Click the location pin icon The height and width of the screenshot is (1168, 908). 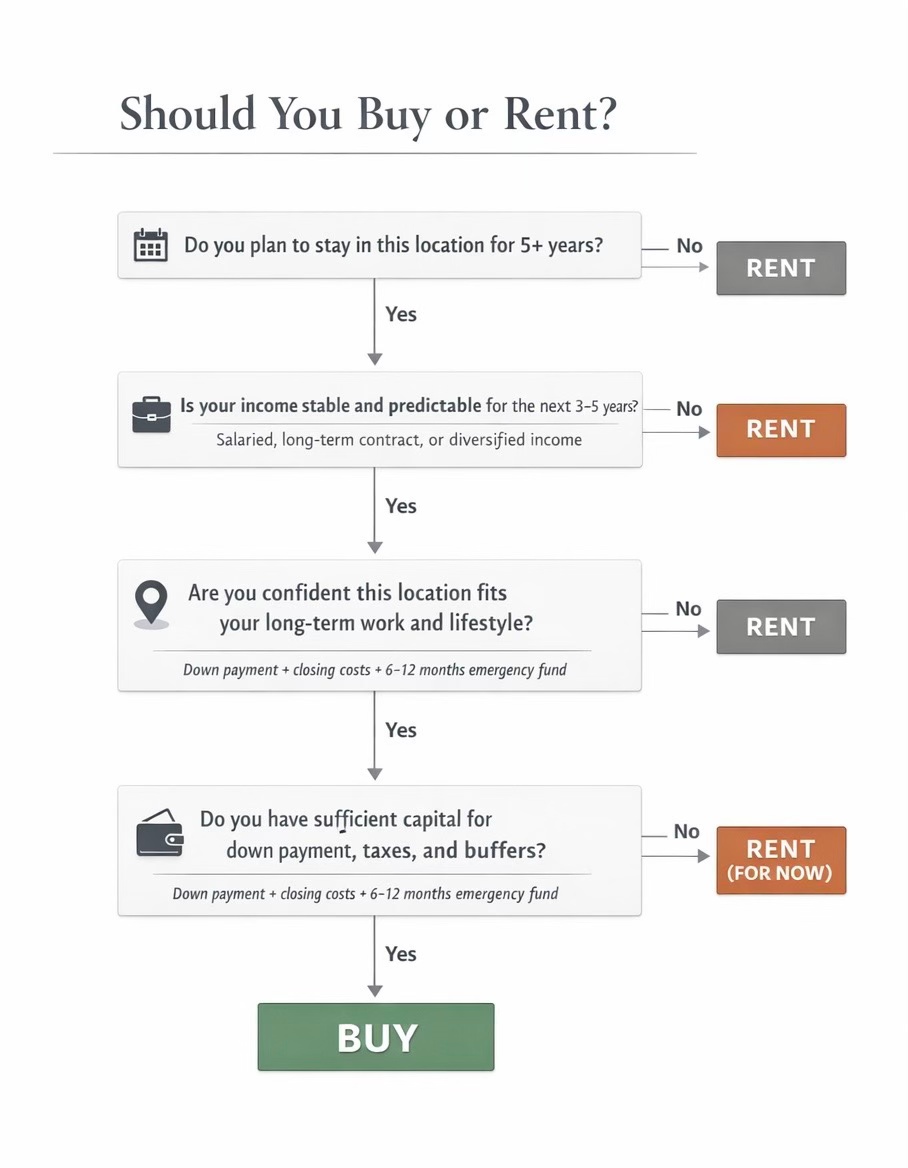click(151, 604)
